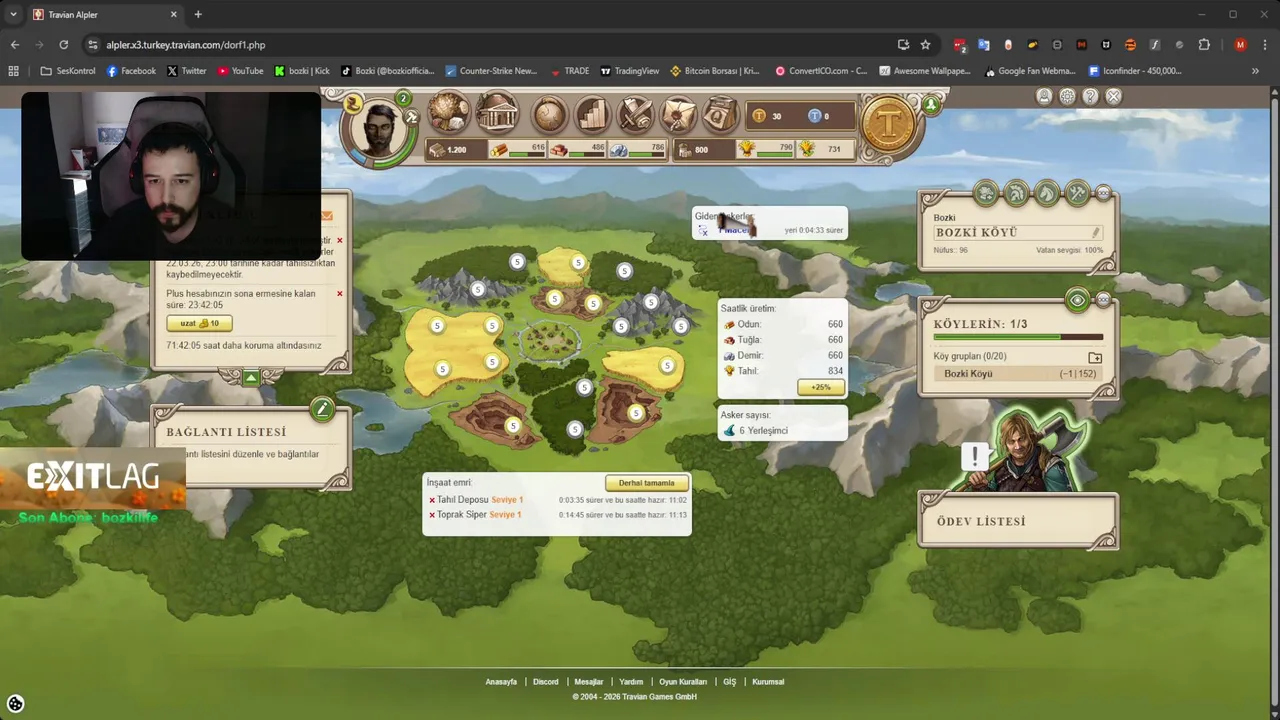Open a new Chrome tab
Viewport: 1280px width, 720px height.
pyautogui.click(x=198, y=15)
